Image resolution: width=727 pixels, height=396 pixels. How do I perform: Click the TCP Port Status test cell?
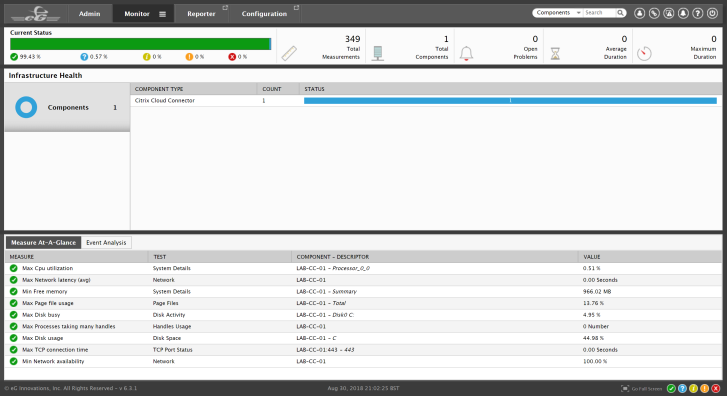(x=172, y=349)
